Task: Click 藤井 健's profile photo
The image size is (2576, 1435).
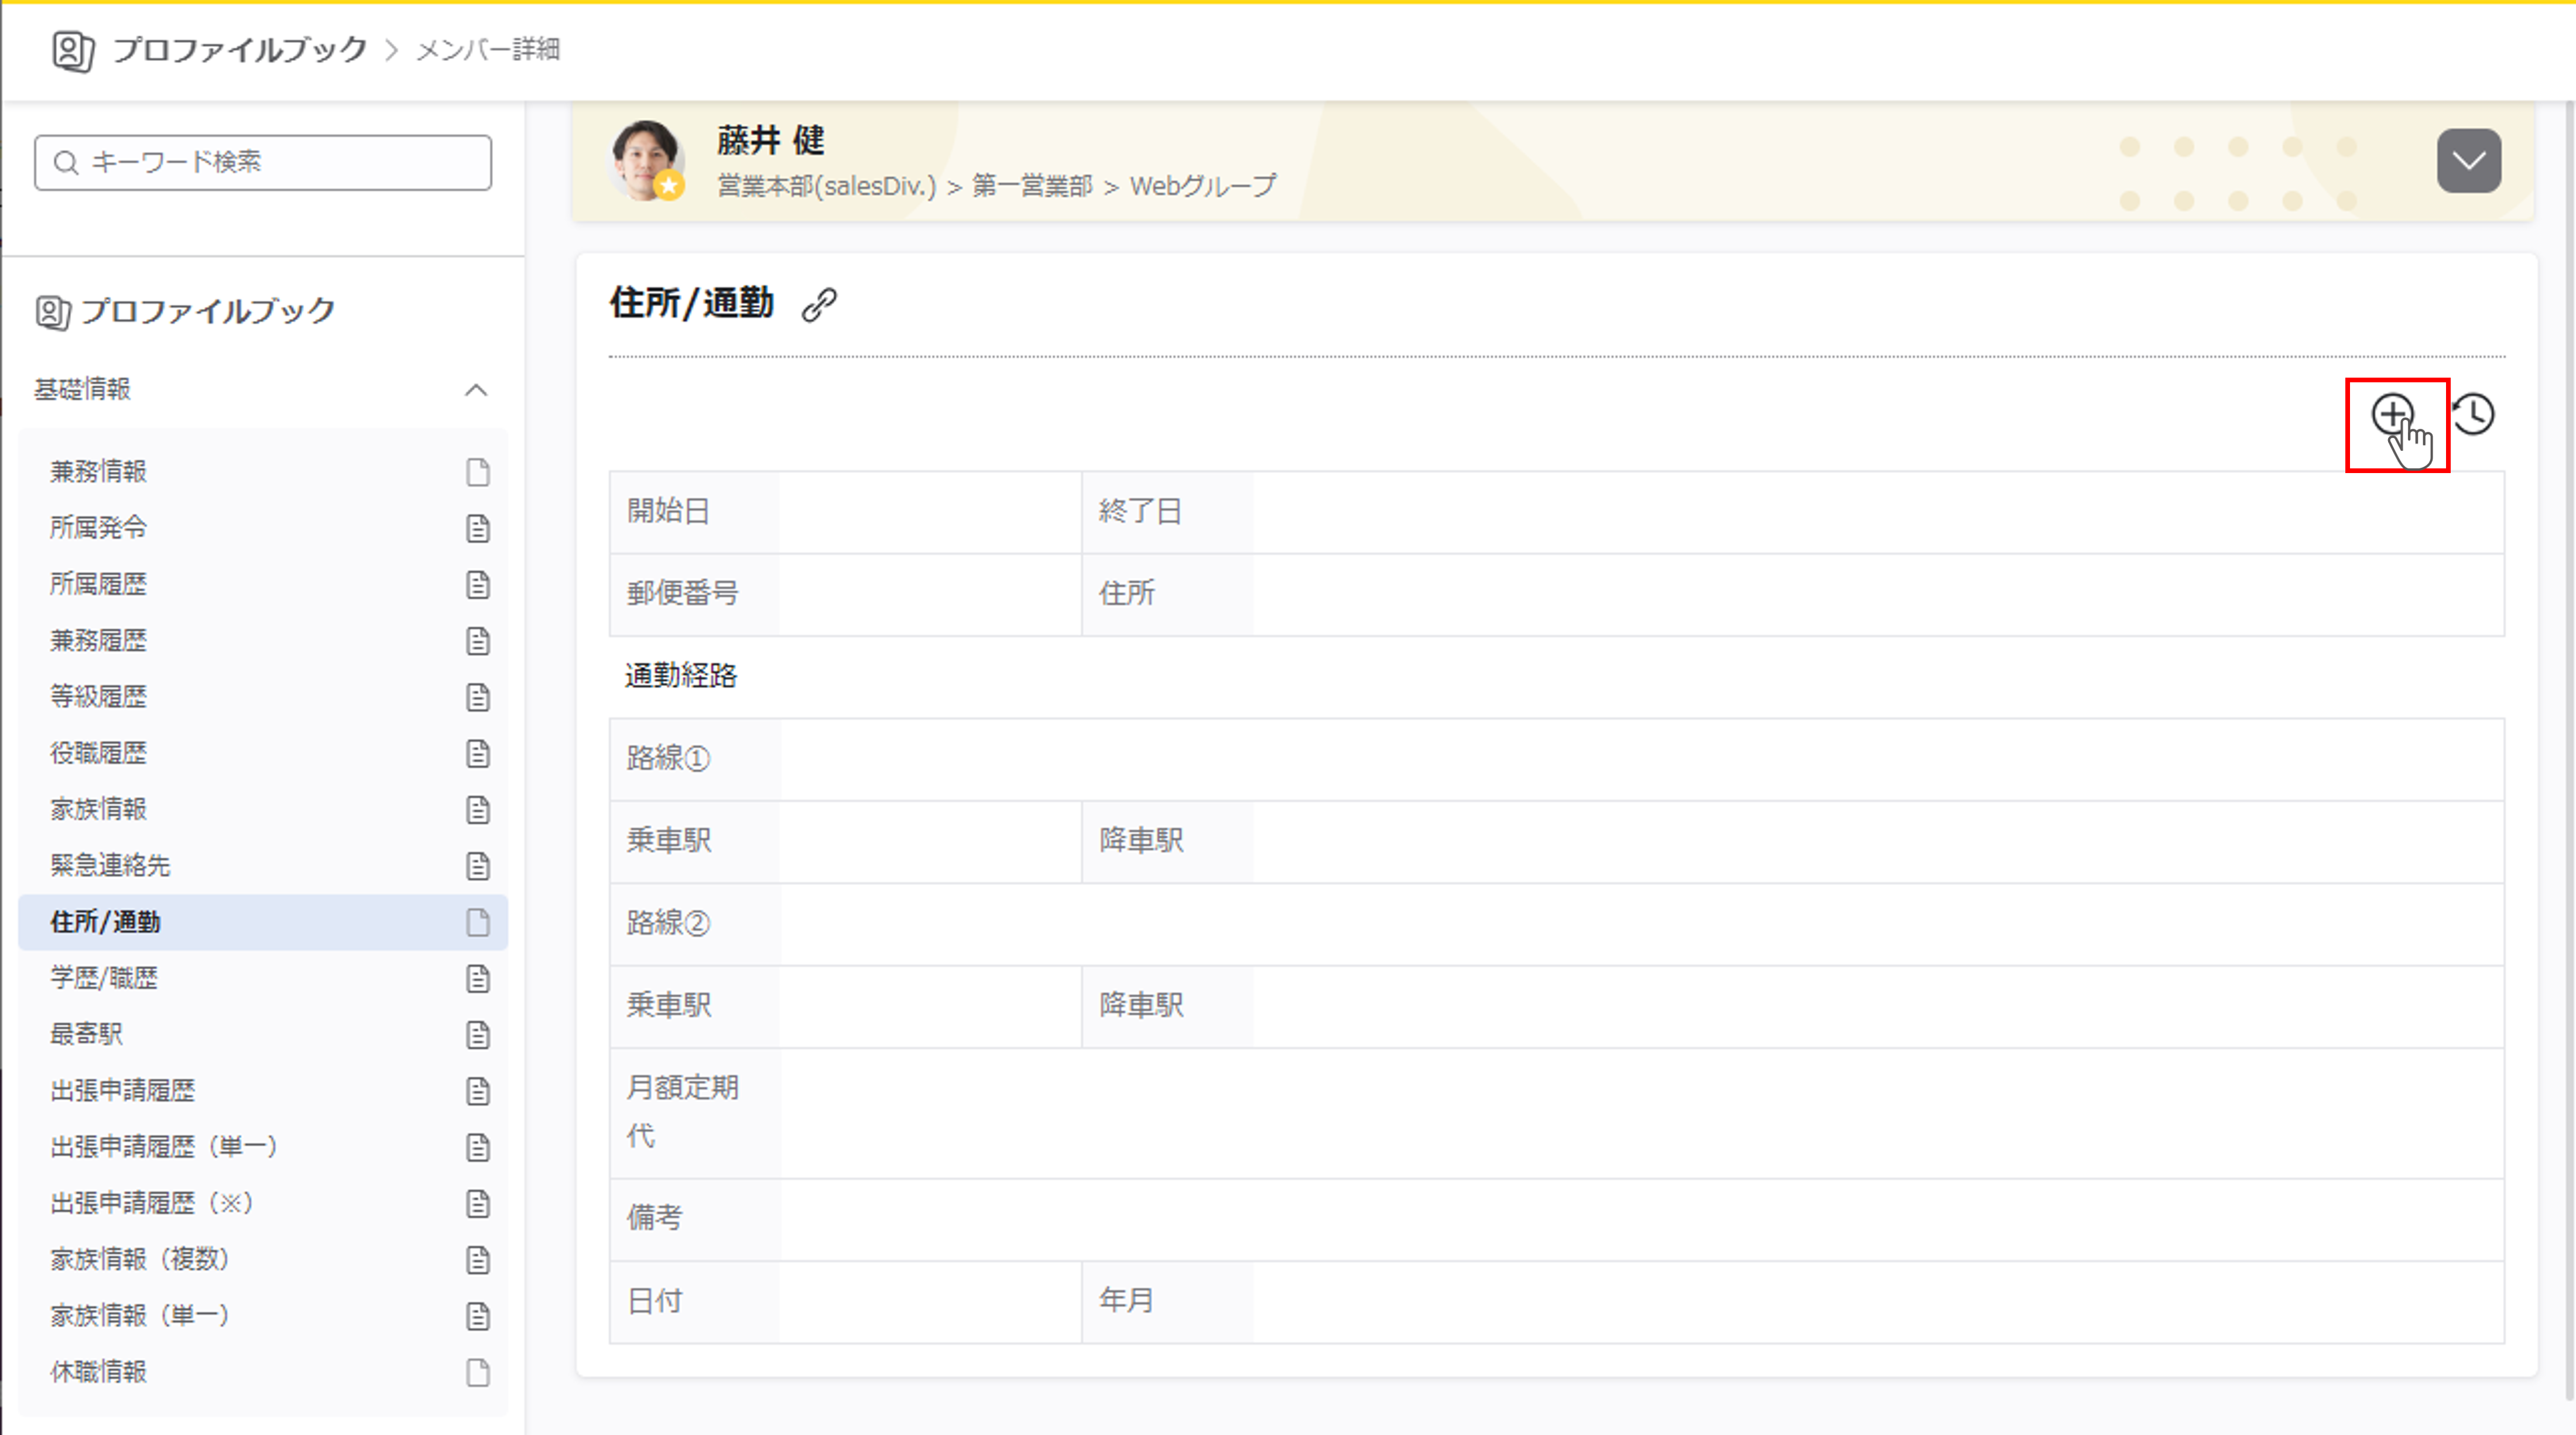Action: [647, 161]
